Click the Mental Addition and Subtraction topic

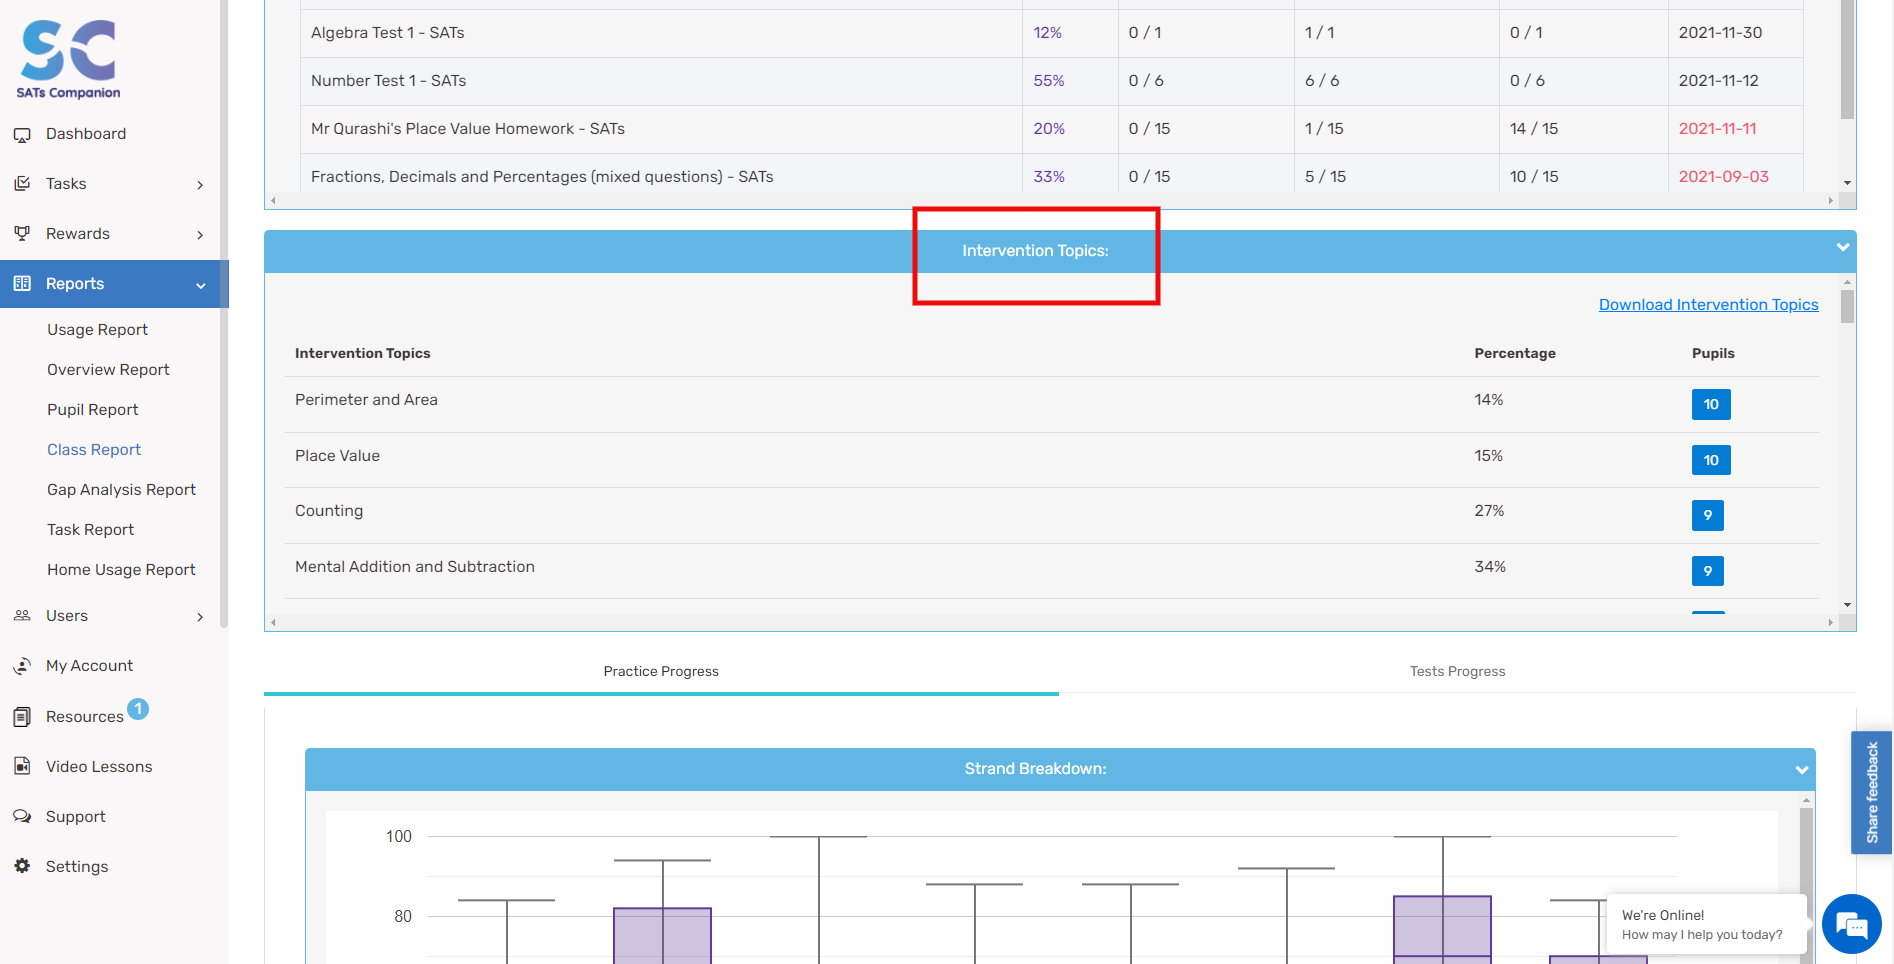(x=415, y=567)
